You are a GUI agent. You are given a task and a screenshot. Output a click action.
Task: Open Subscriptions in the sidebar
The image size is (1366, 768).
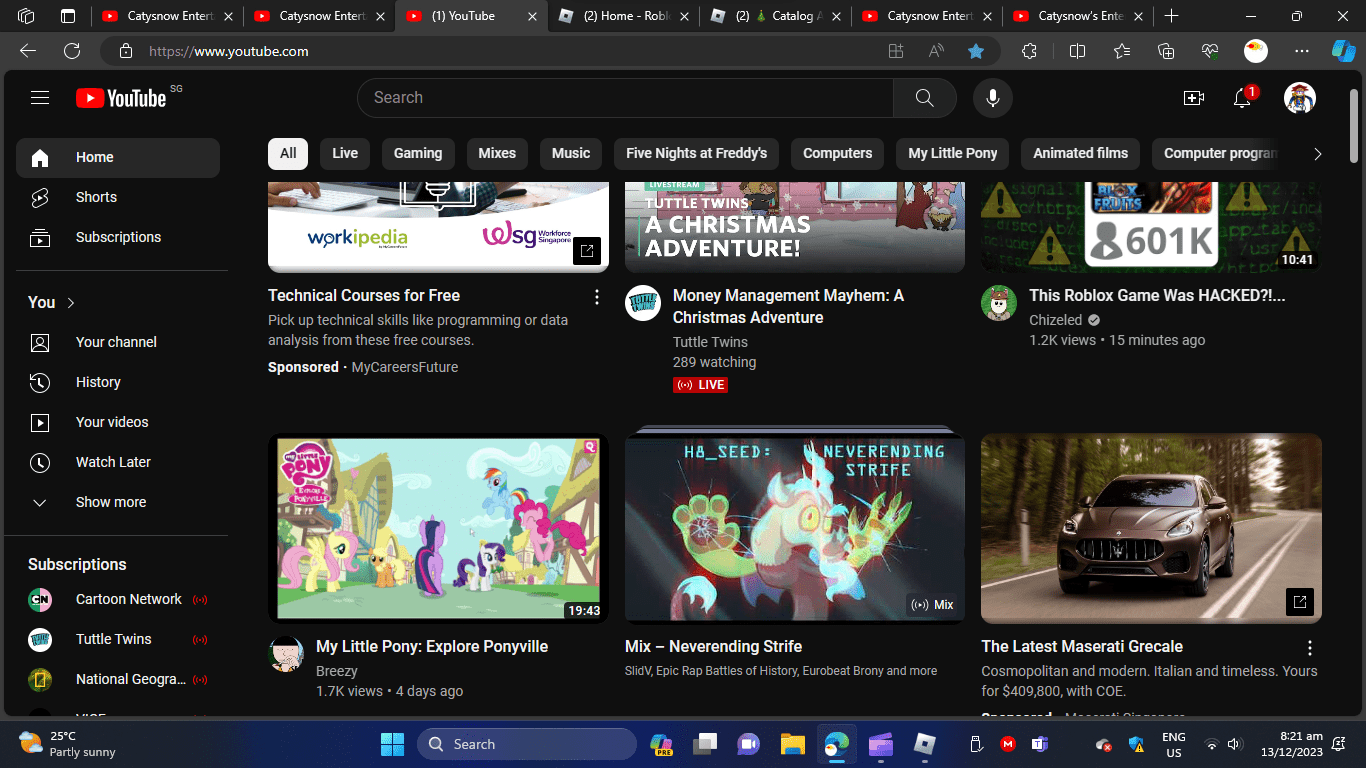tap(118, 237)
